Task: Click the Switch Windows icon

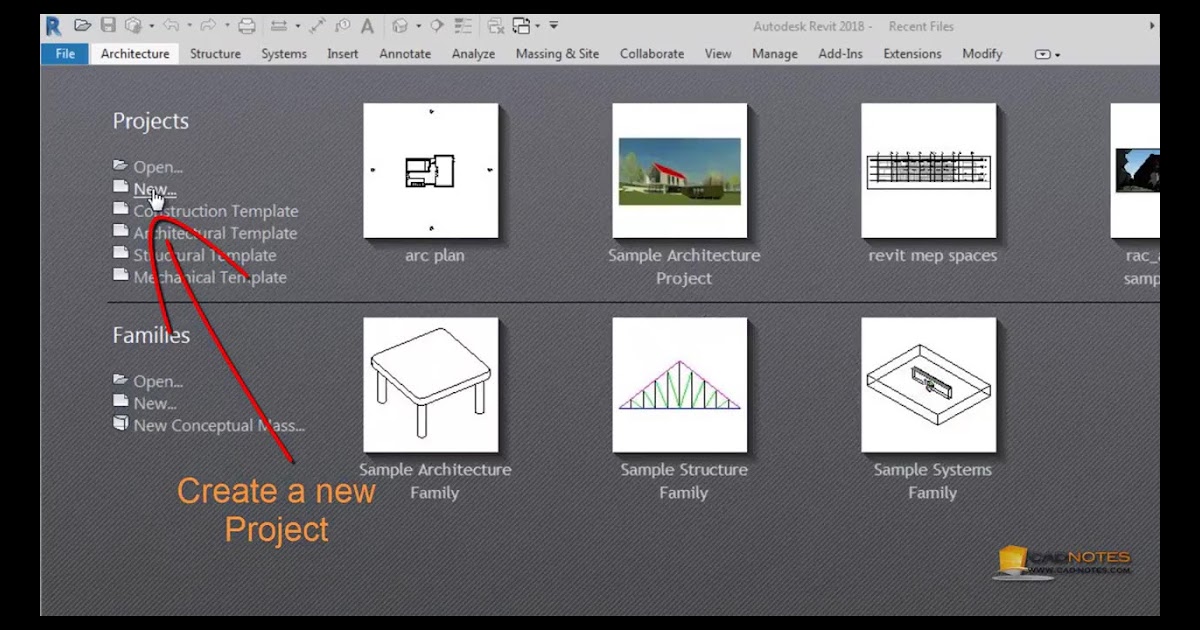Action: pos(521,26)
